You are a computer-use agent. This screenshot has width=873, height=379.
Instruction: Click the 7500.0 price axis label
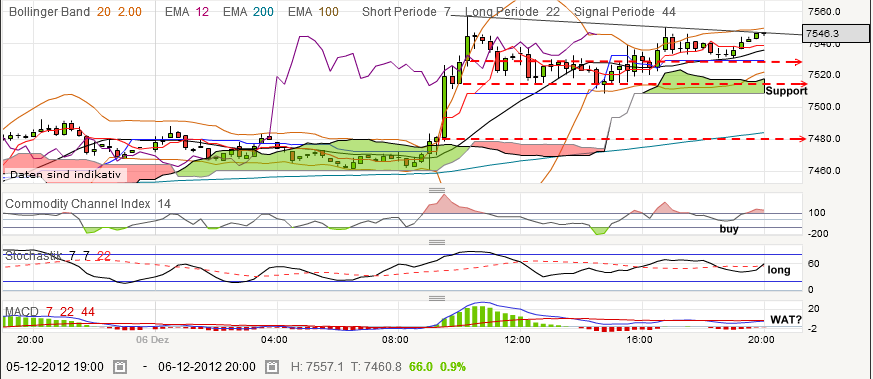[825, 107]
